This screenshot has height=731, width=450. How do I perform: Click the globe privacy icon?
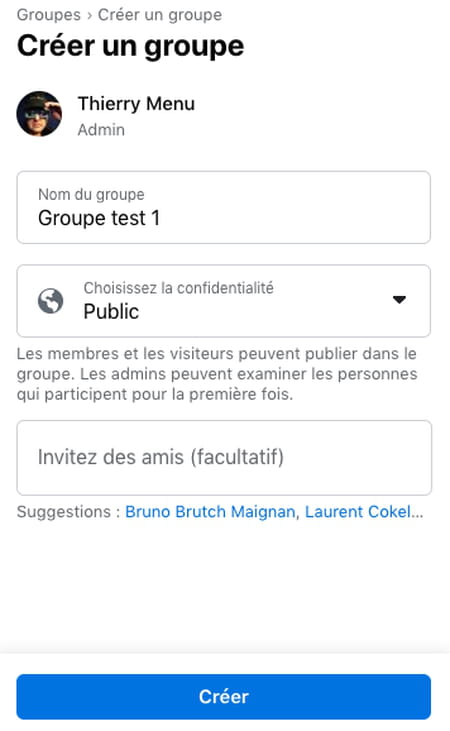50,301
